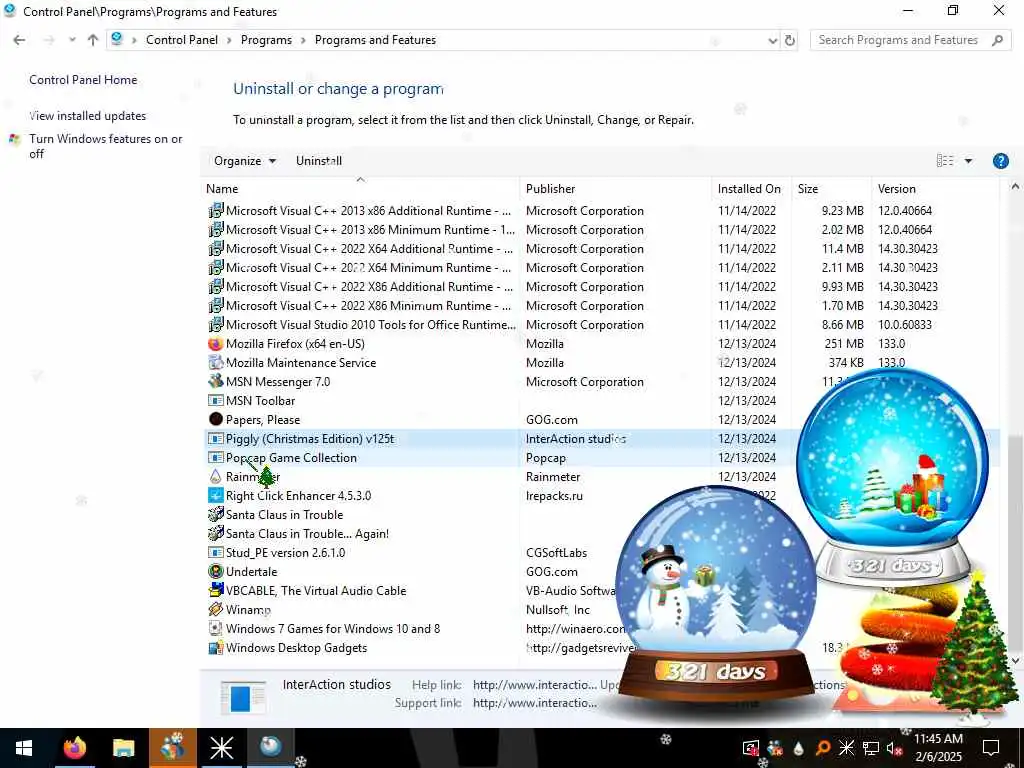Sort by the Publisher column header

(x=616, y=189)
